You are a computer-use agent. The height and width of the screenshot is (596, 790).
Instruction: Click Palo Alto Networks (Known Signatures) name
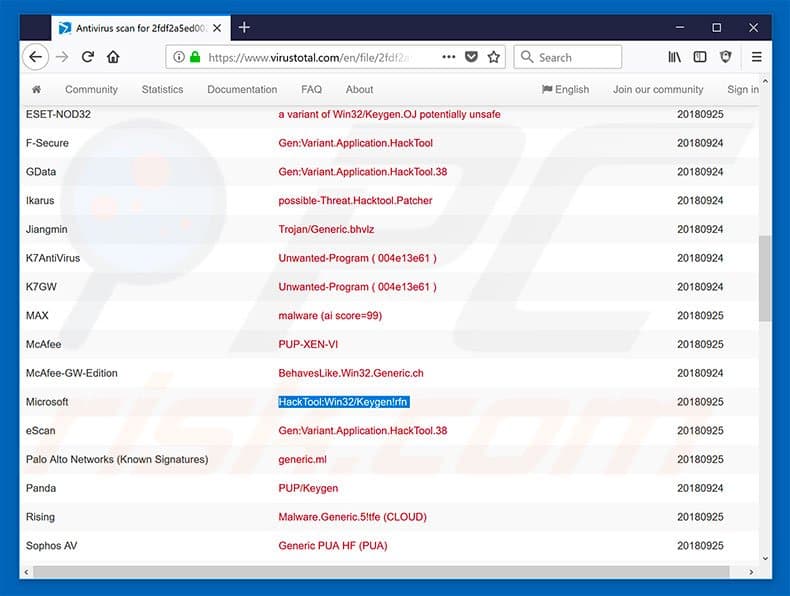(x=117, y=459)
